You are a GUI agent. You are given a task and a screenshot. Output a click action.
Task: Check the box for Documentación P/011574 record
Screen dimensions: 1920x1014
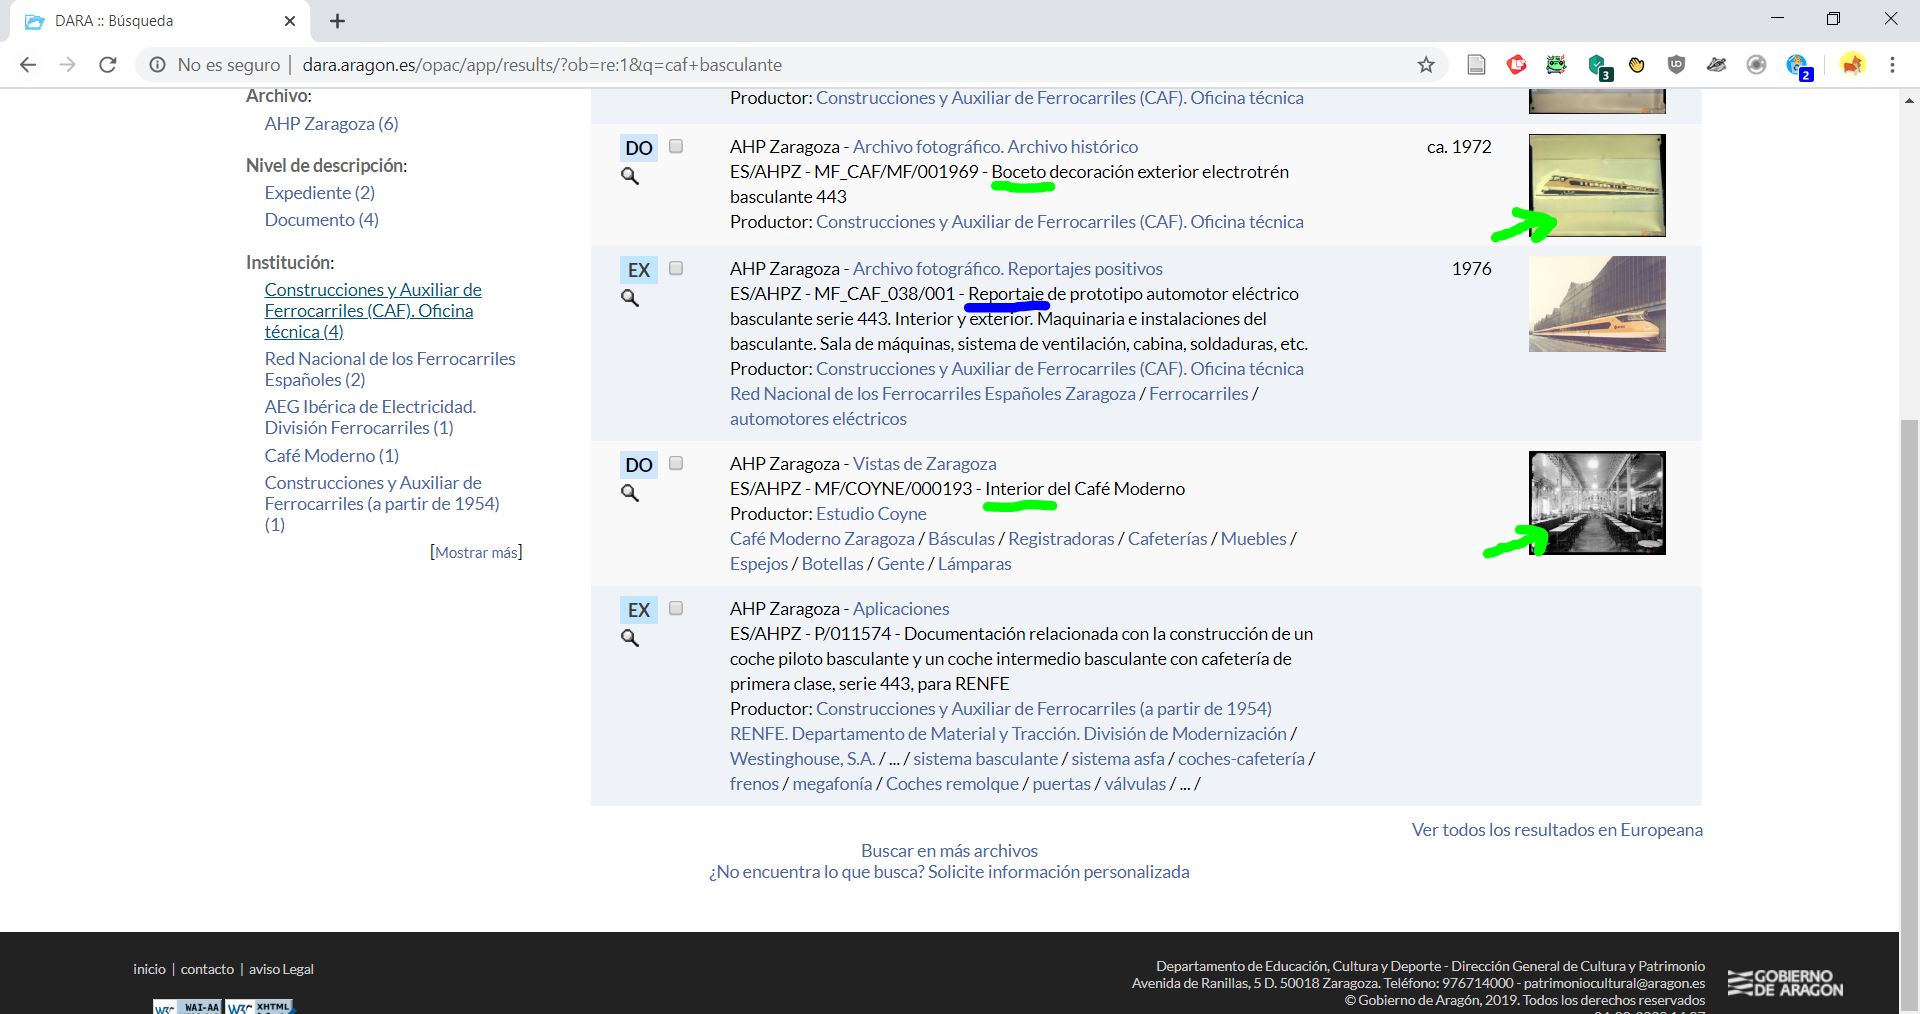(676, 608)
